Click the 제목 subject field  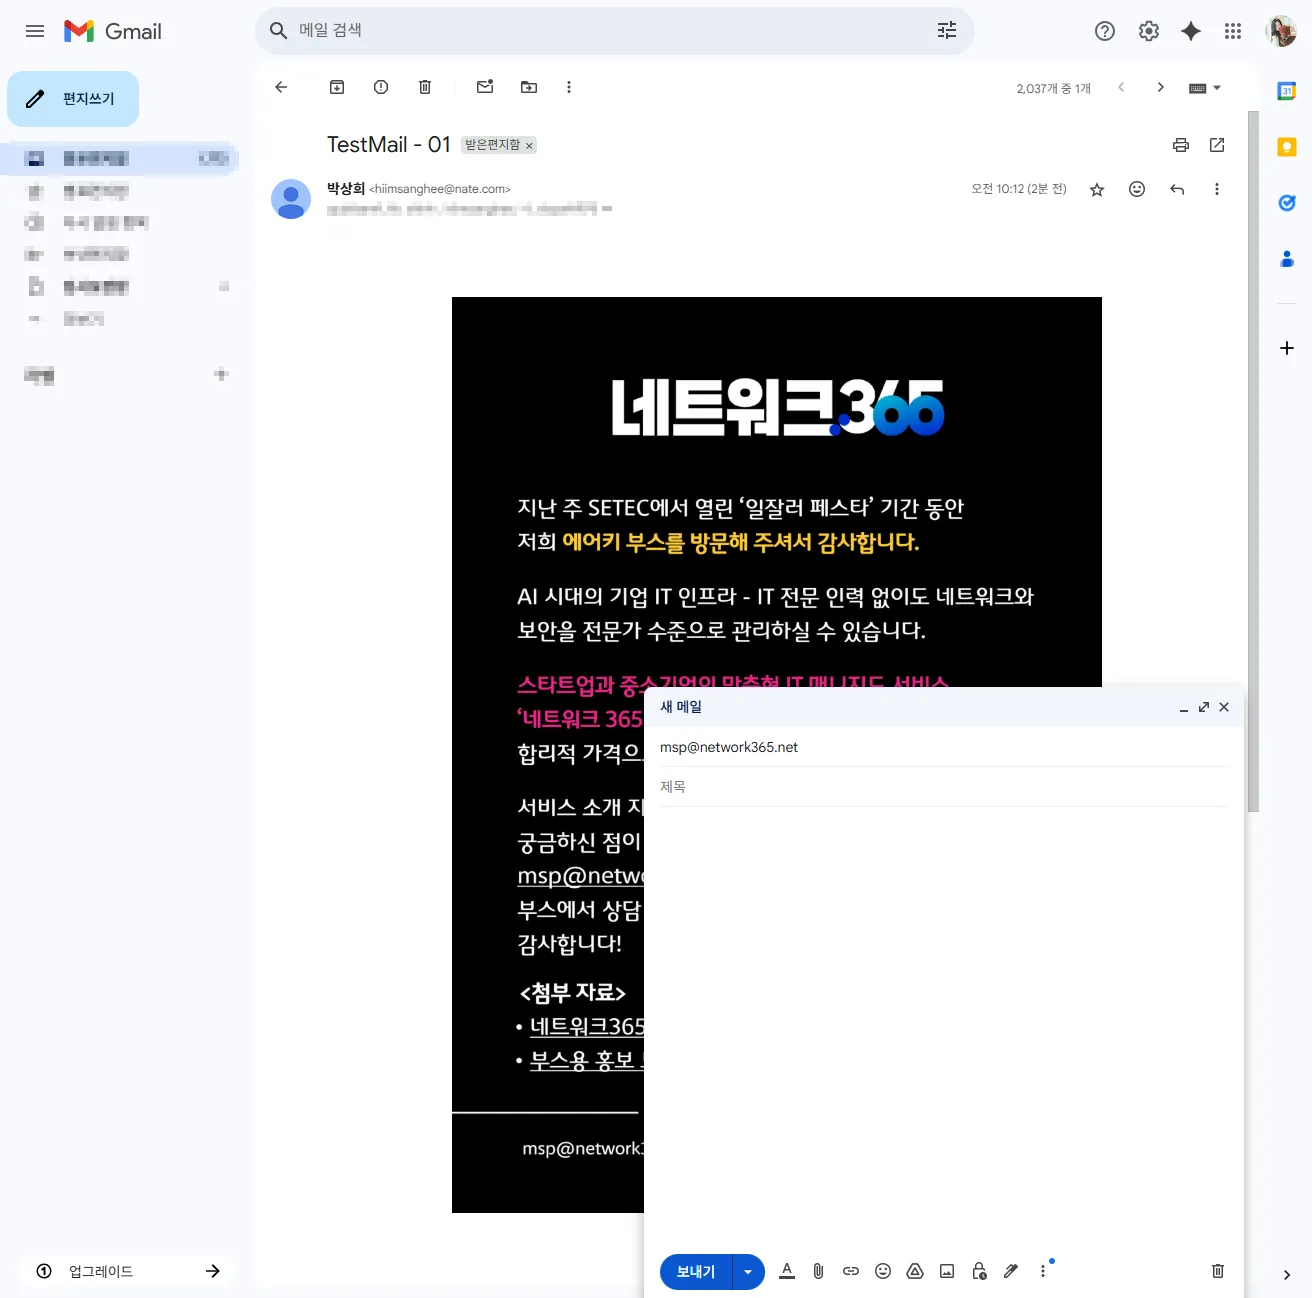[944, 787]
